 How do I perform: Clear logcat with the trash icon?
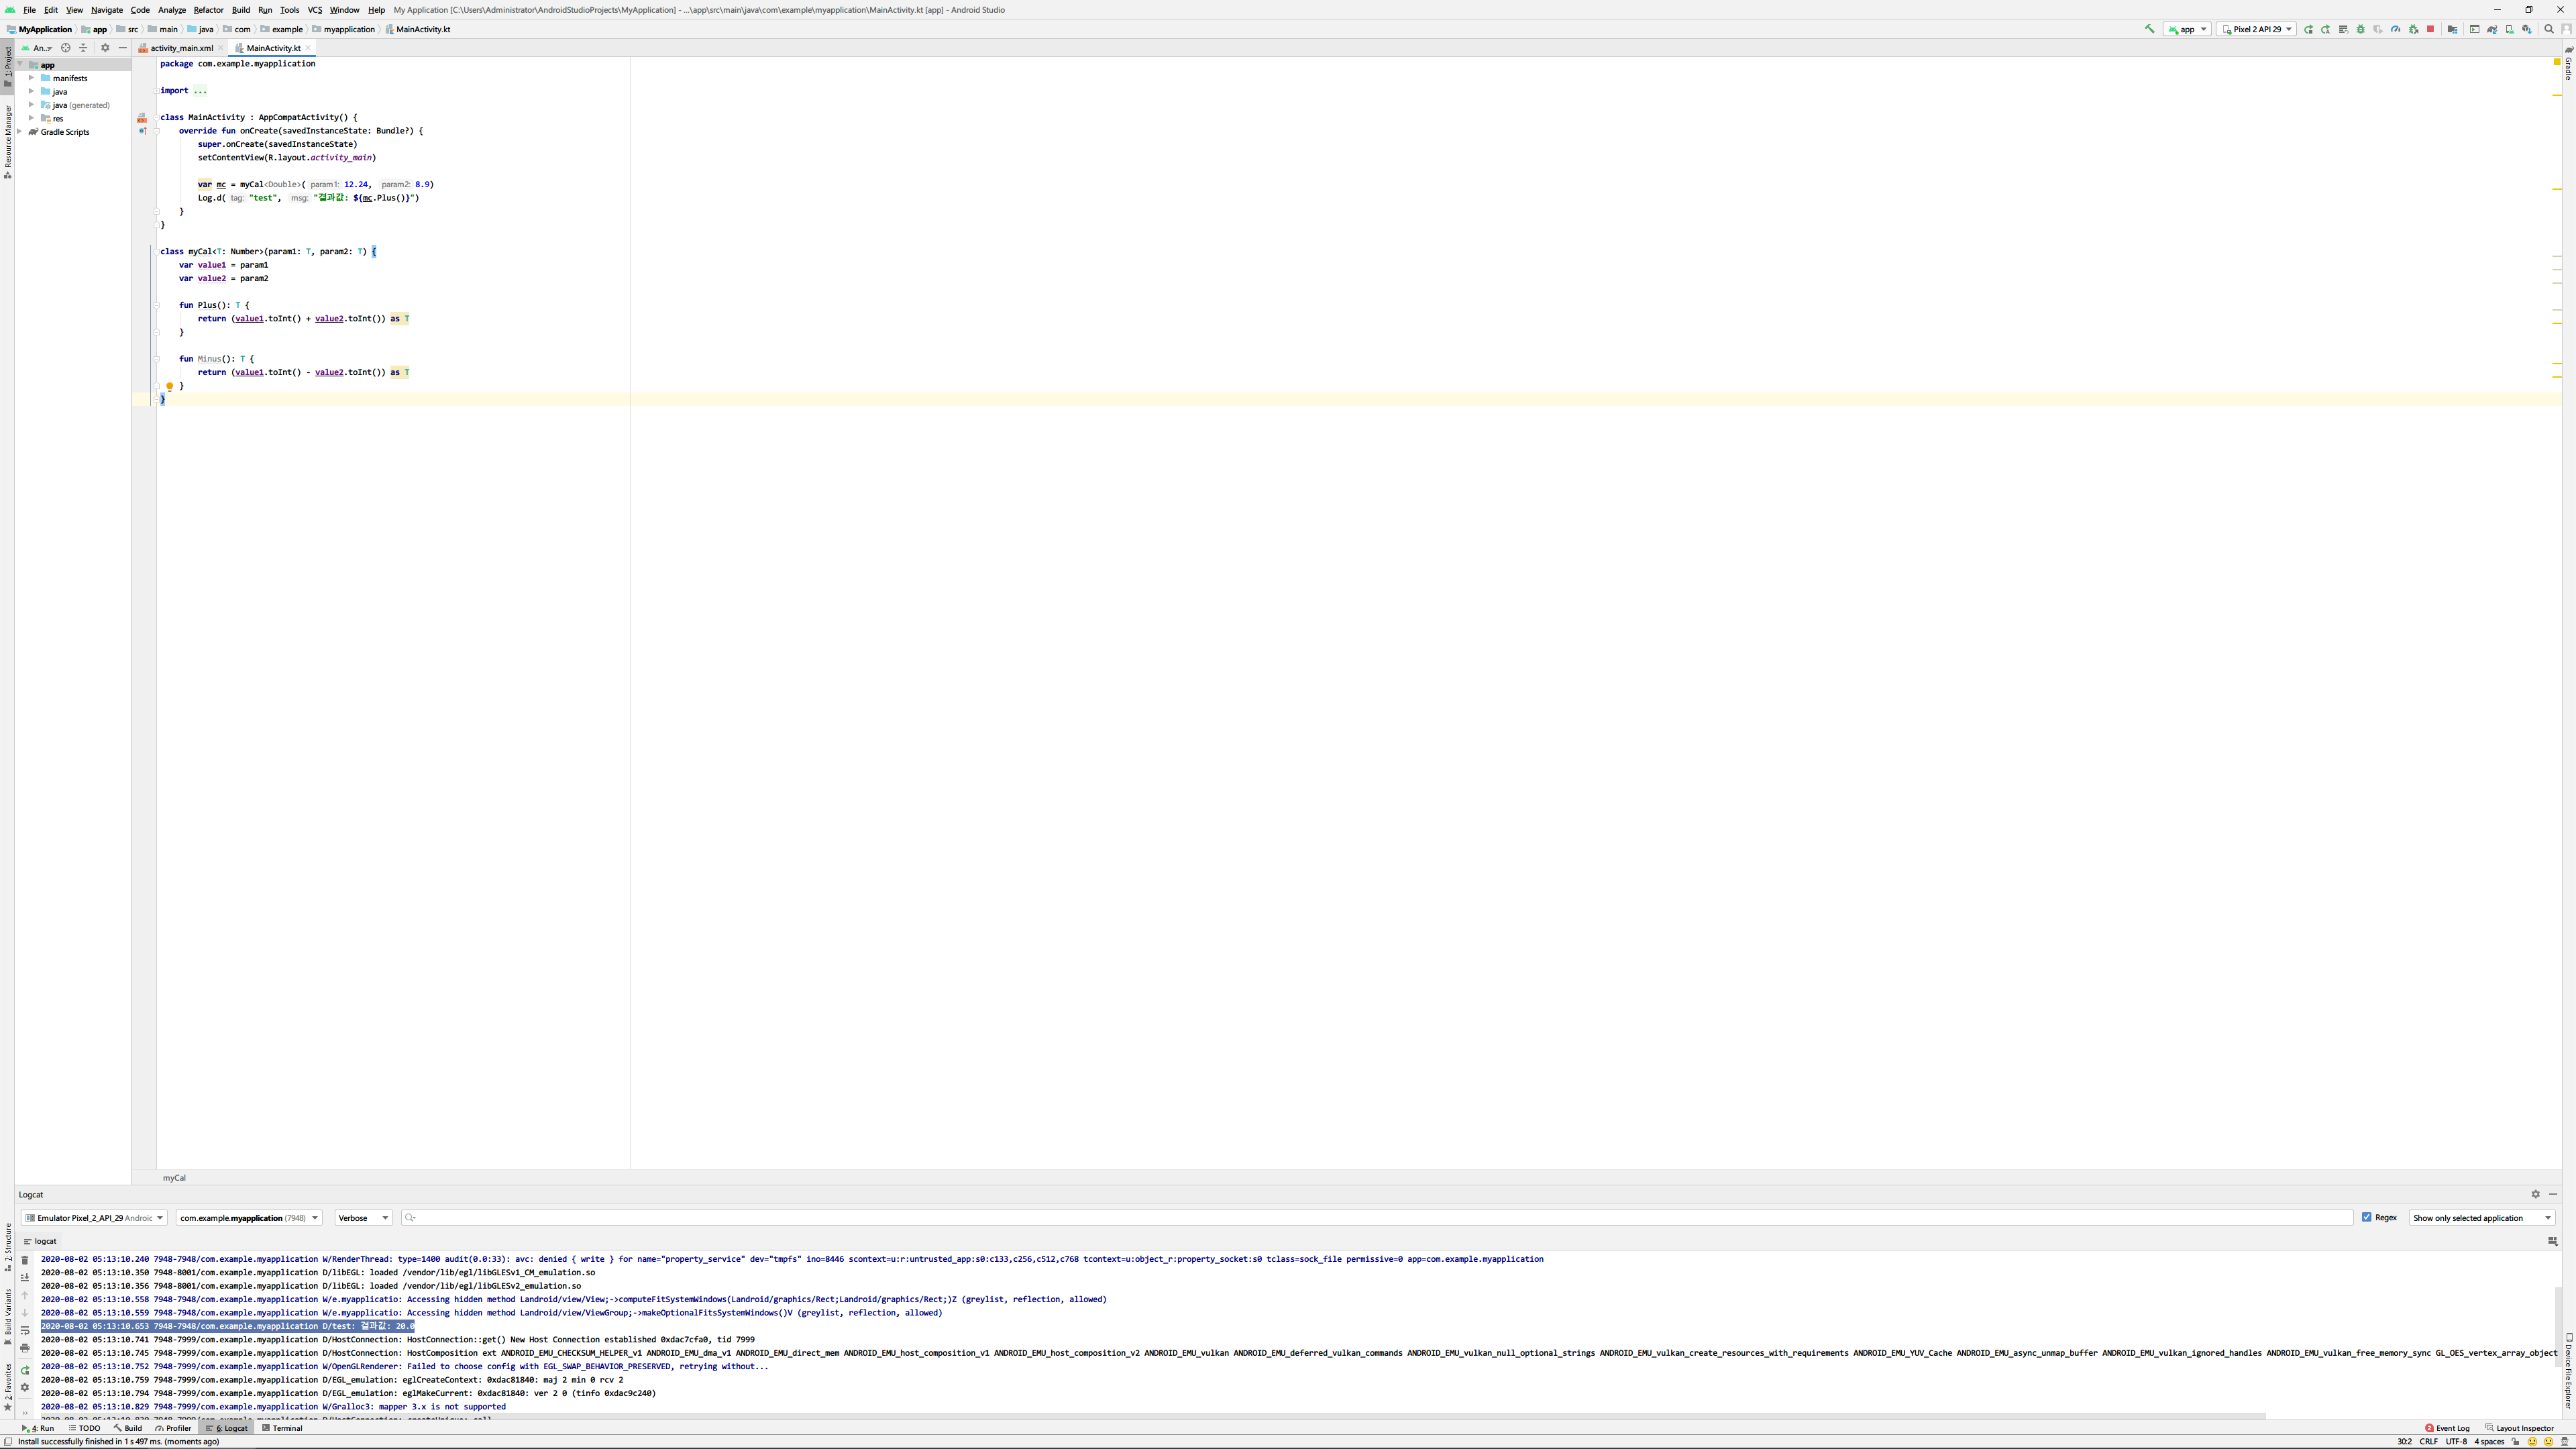point(25,1260)
